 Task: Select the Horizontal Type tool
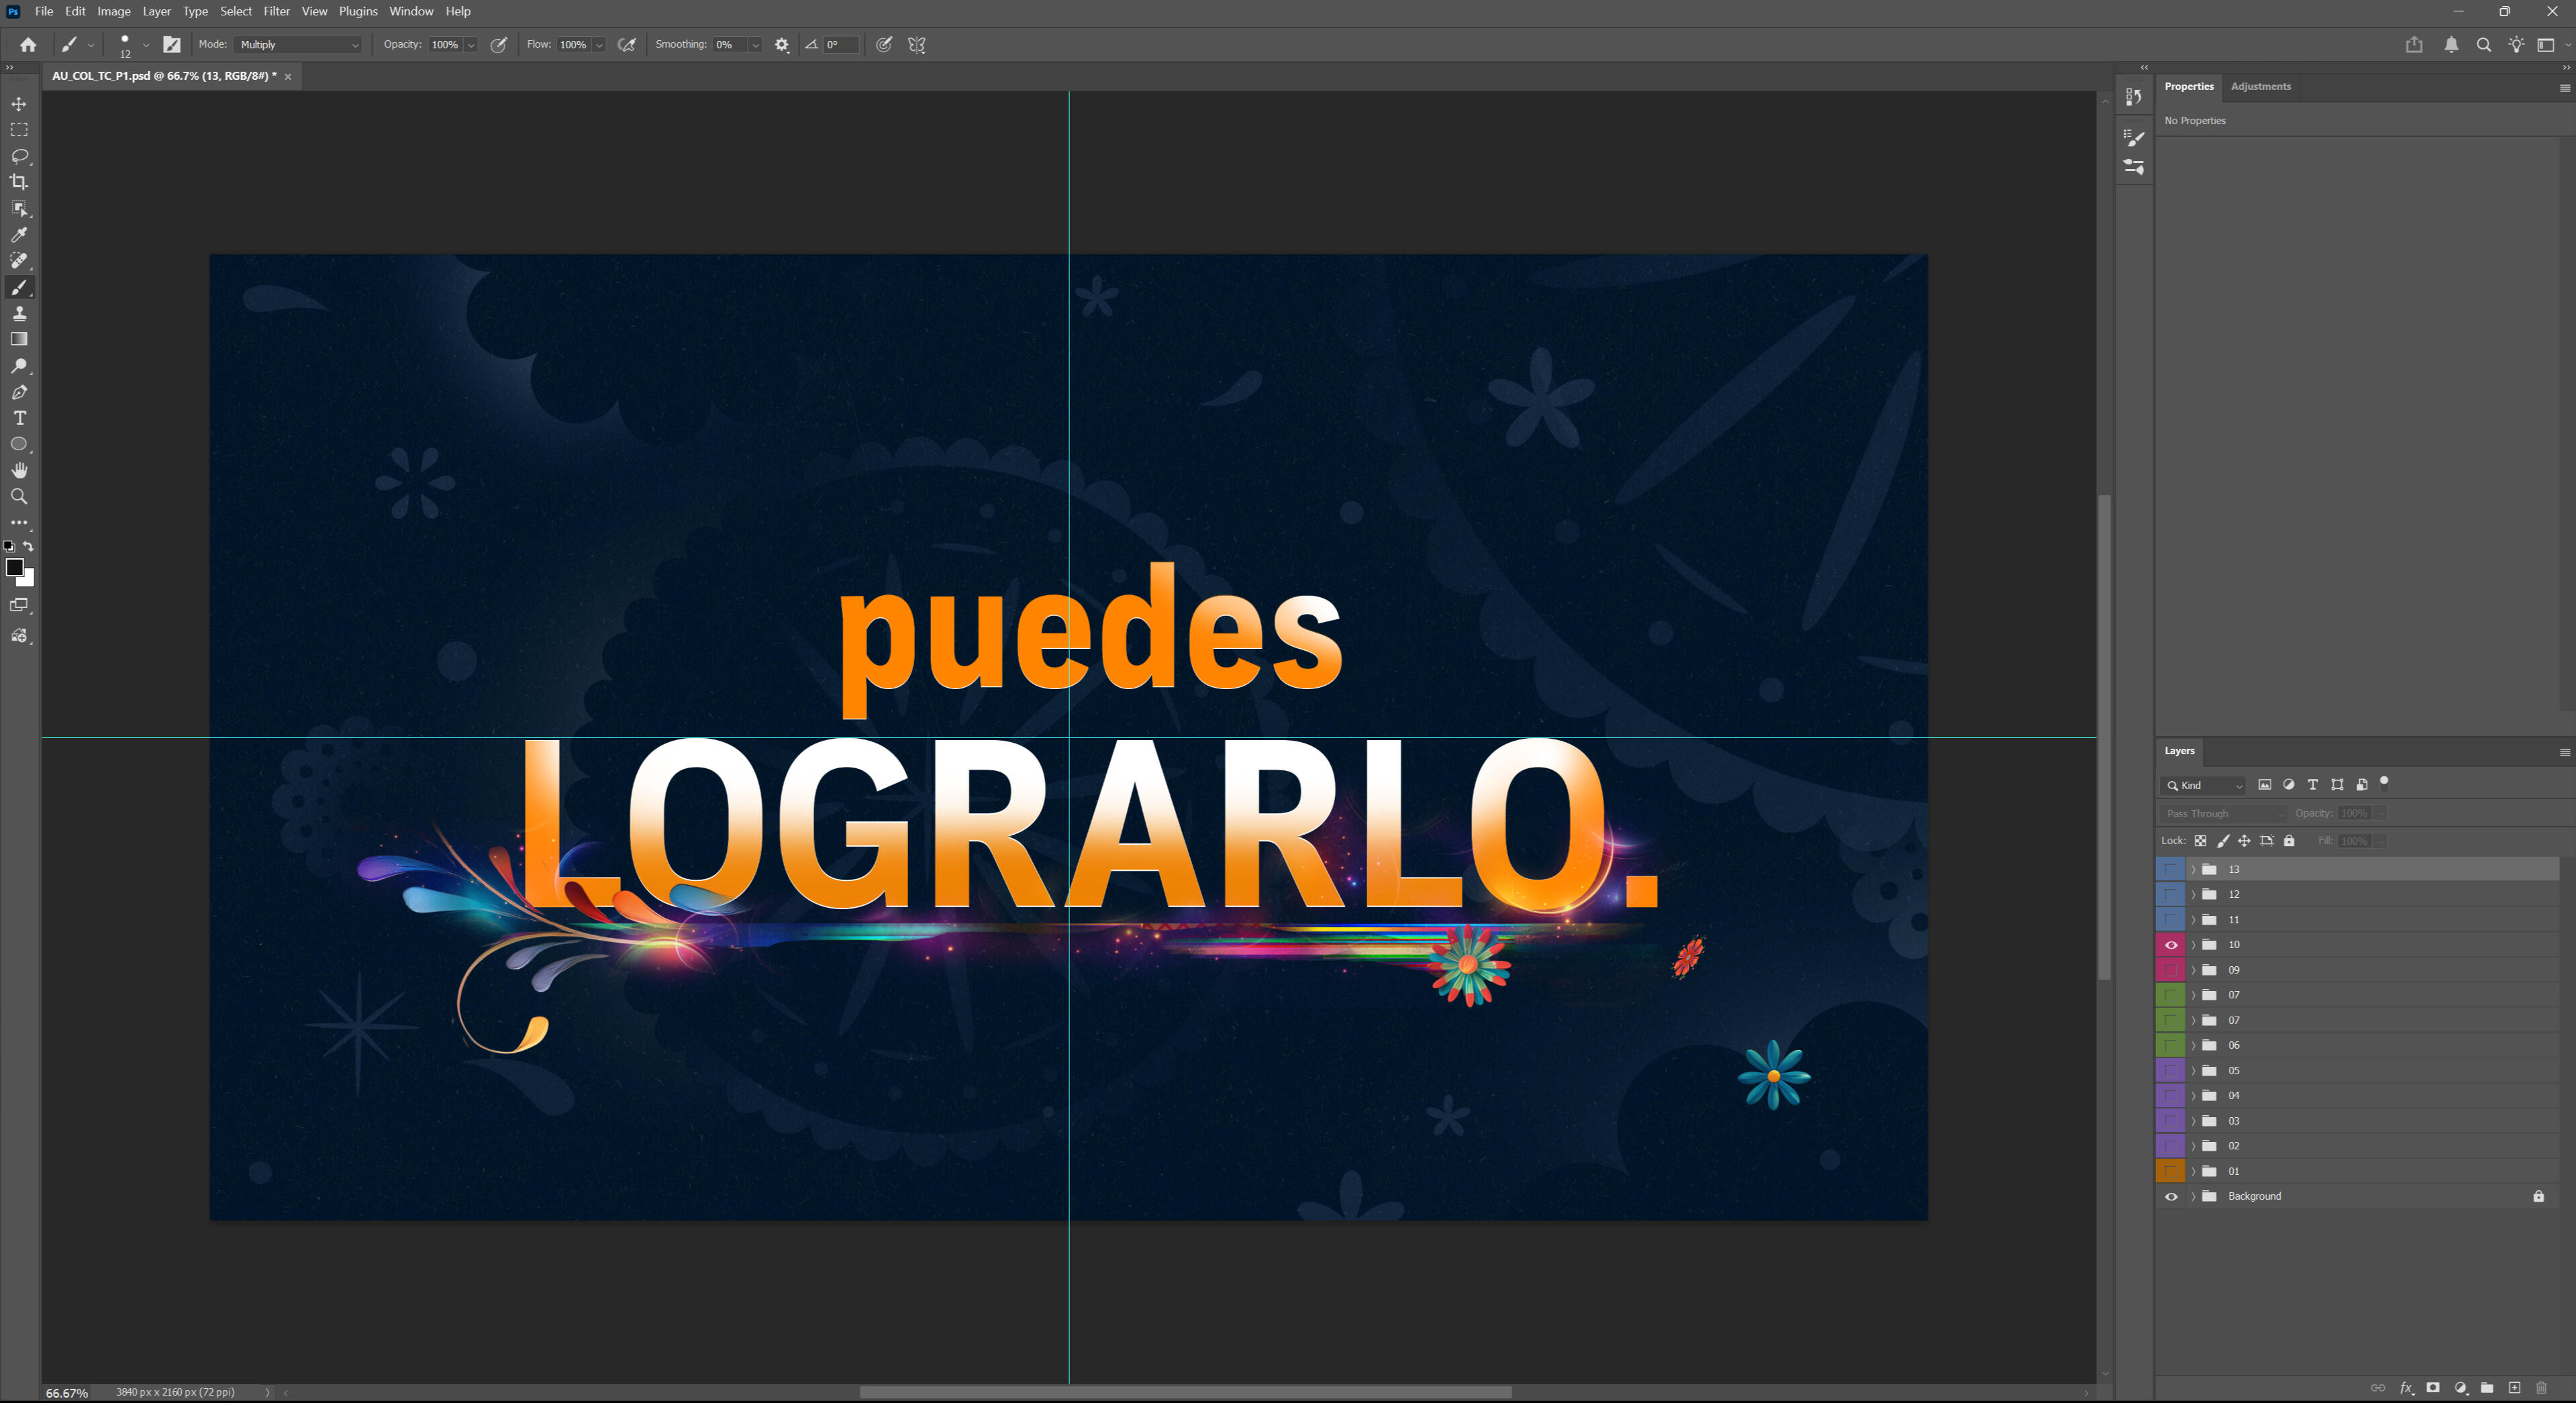pyautogui.click(x=19, y=418)
